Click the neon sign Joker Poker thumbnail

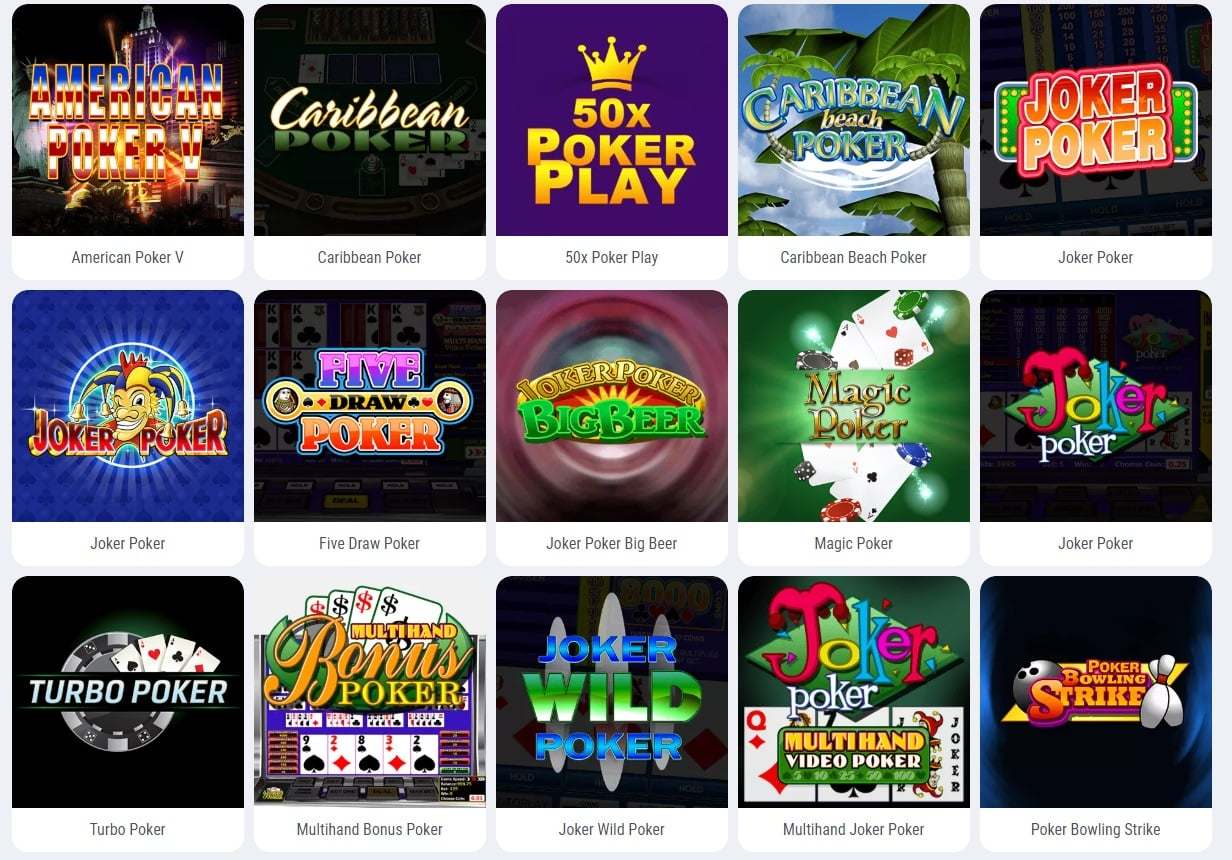tap(1096, 120)
